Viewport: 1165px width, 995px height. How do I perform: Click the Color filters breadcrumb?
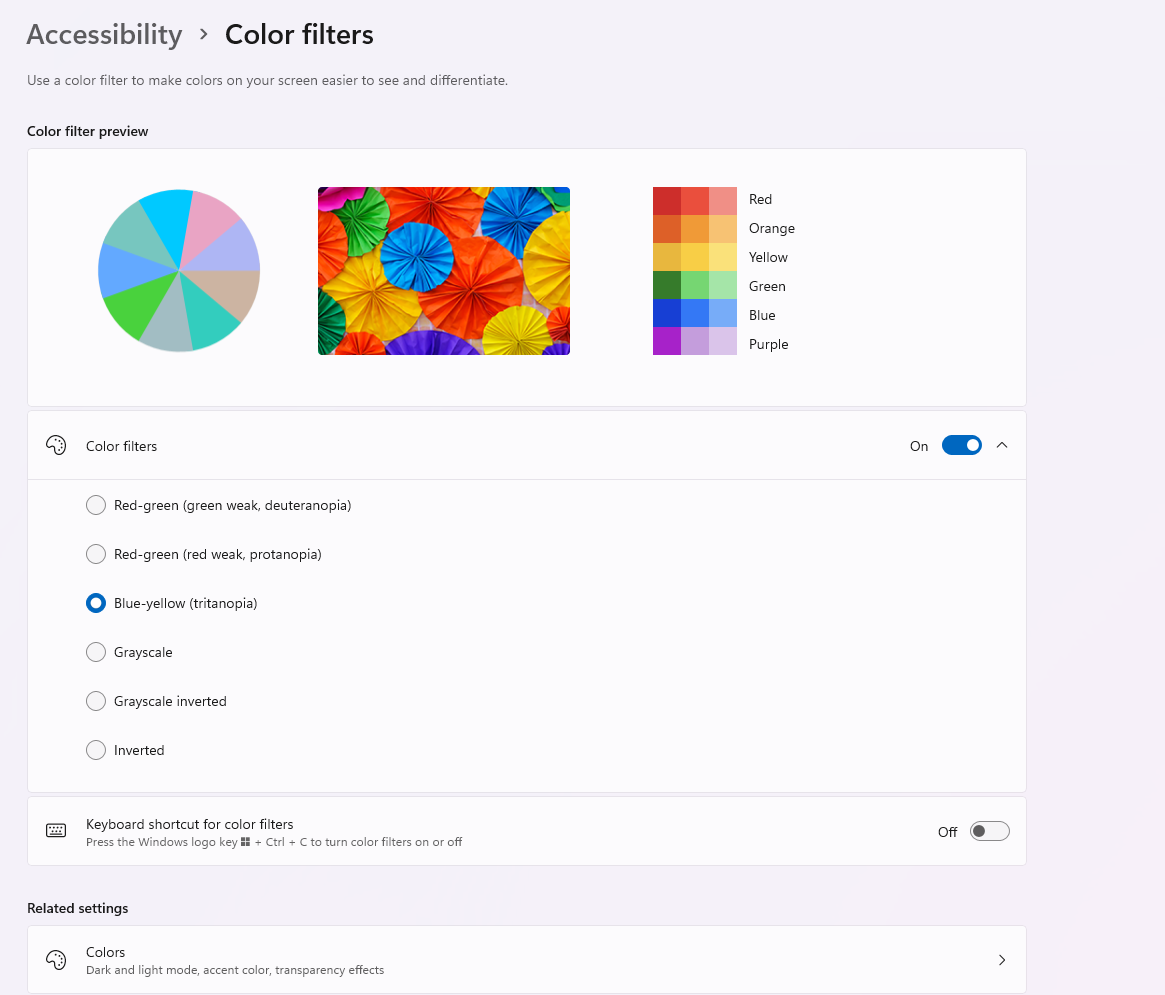[x=298, y=34]
